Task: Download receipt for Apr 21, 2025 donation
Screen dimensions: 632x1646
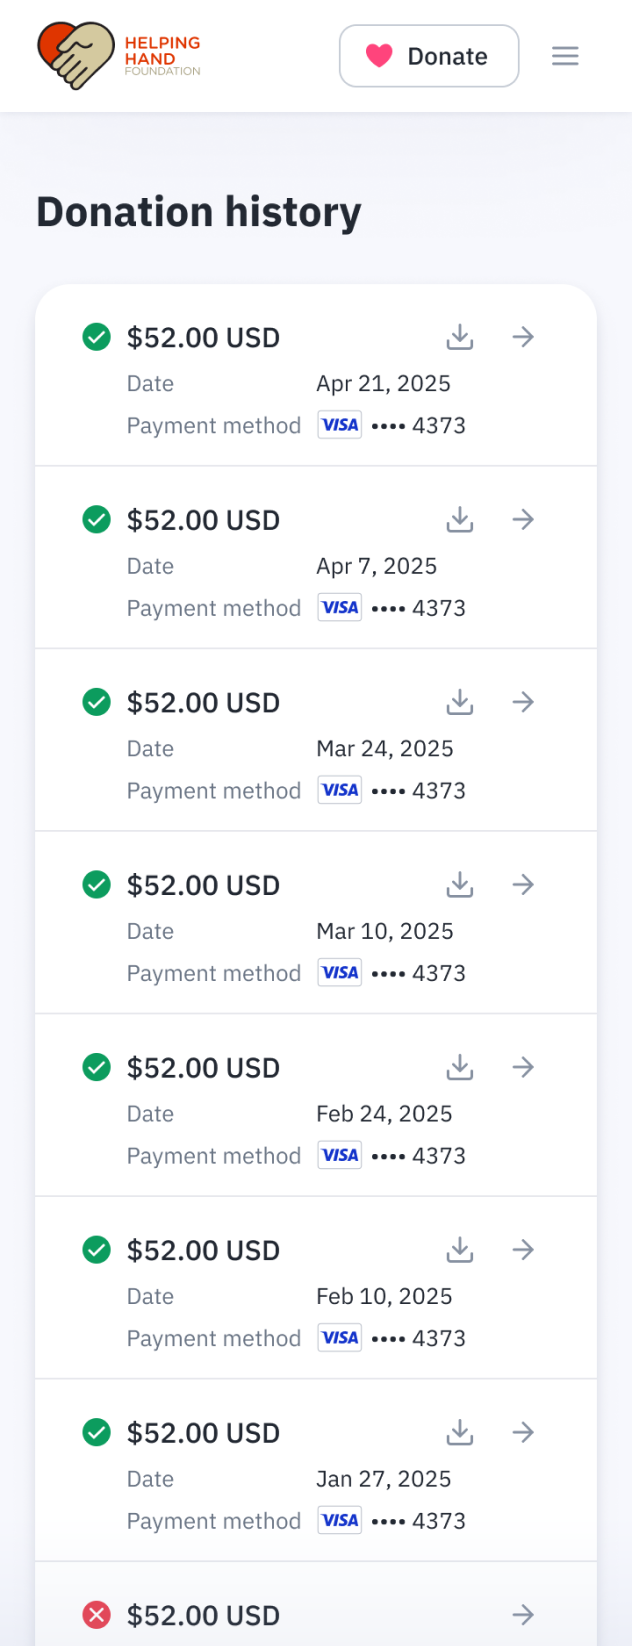Action: pos(460,337)
